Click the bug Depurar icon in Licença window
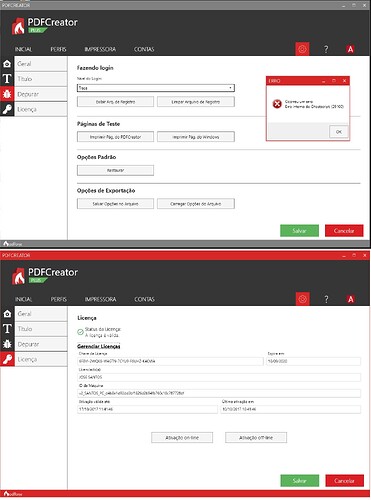 [x=7, y=344]
